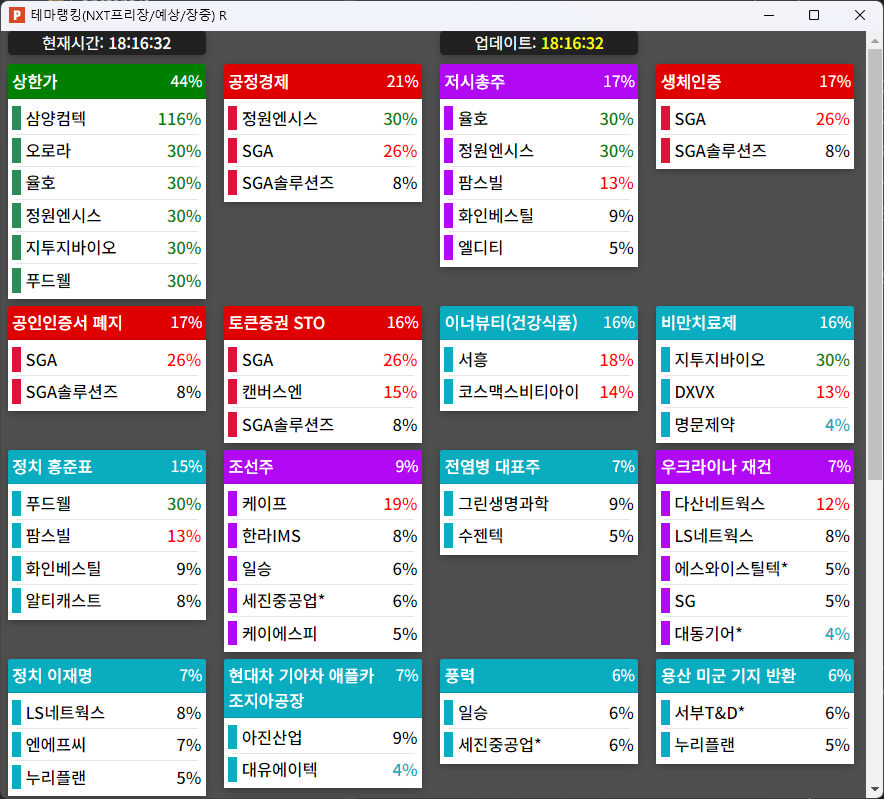Open the 정치 홍준표 theme header

[107, 467]
